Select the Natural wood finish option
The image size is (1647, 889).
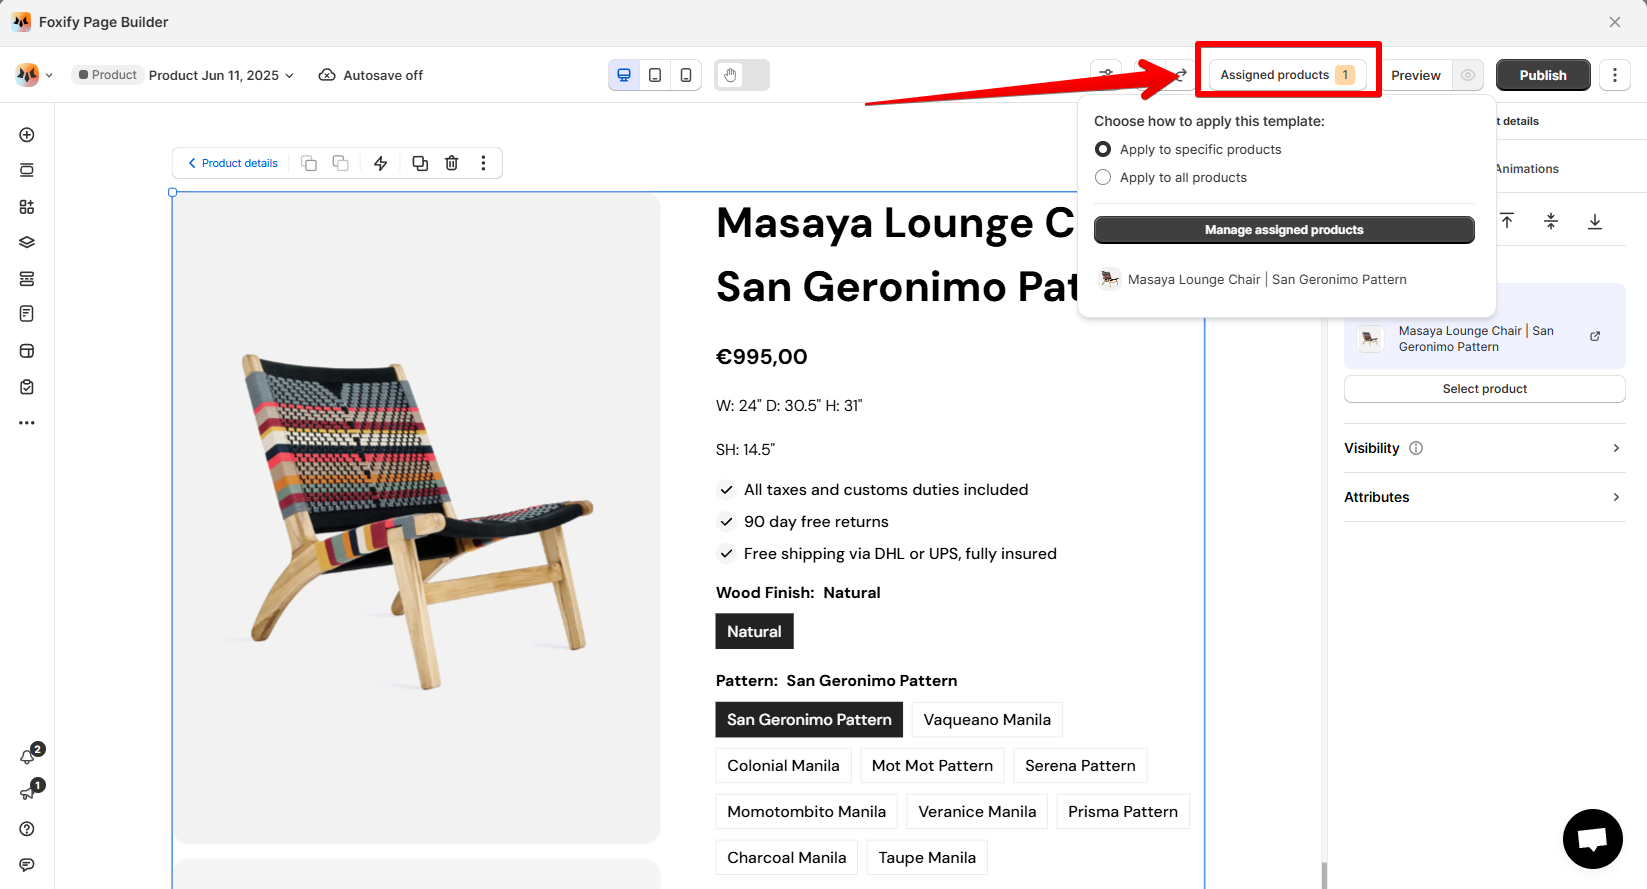pos(755,632)
